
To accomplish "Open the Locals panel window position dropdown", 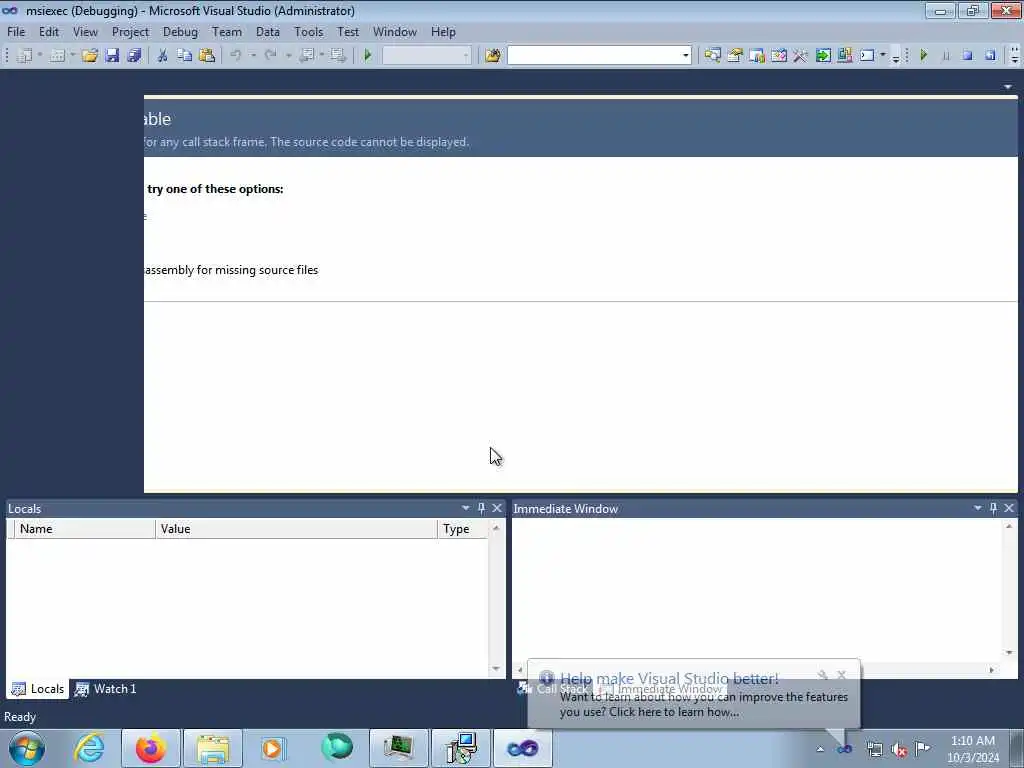I will [x=466, y=508].
